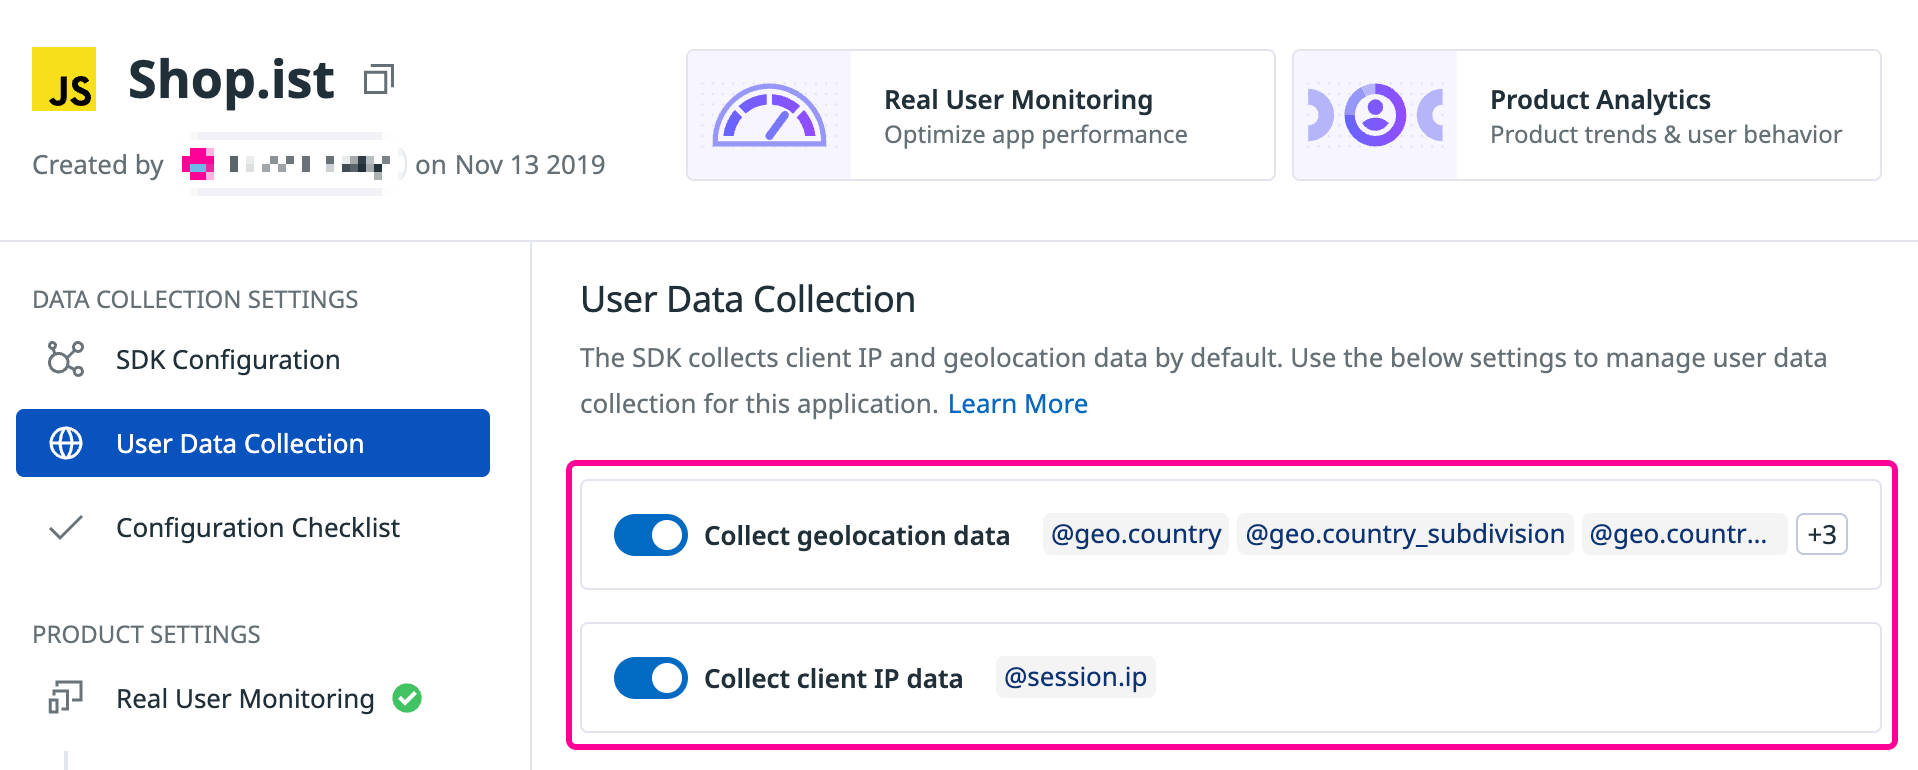Screen dimensions: 1918x770
Task: Click the Real User Monitoring gauge icon
Action: coord(768,116)
